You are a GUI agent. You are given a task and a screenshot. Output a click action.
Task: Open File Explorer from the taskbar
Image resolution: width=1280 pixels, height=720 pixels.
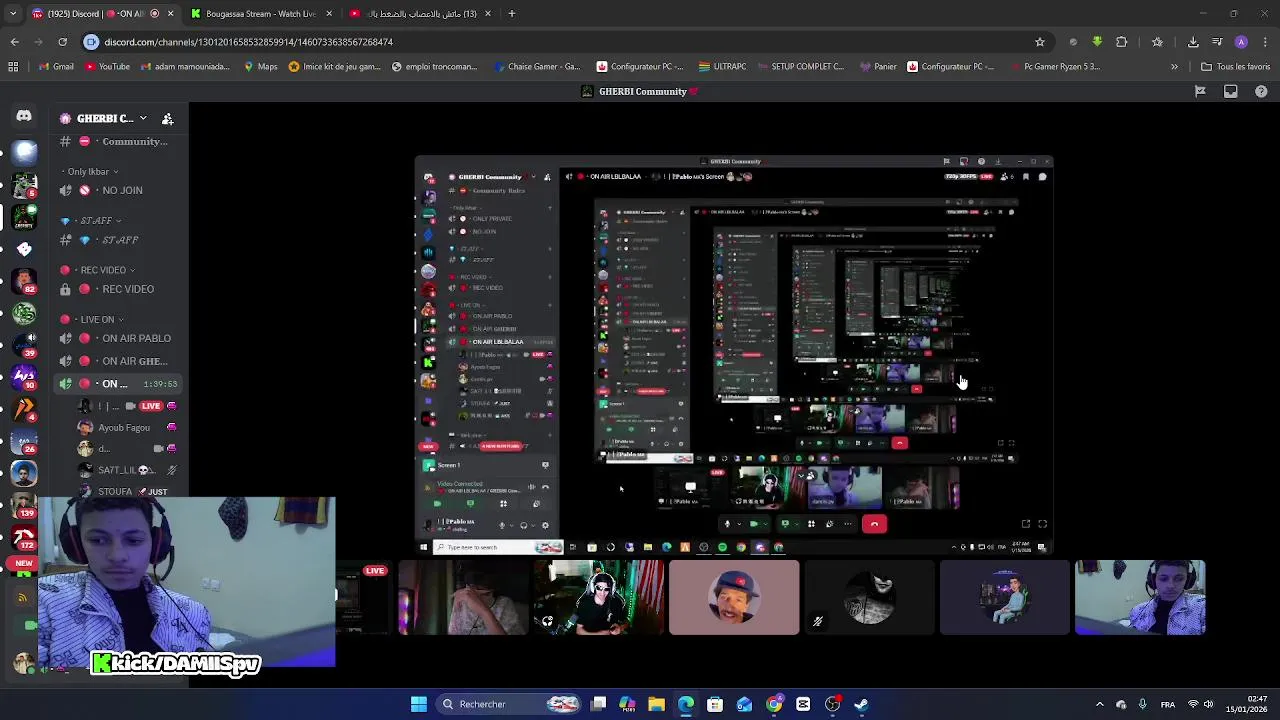coord(656,704)
